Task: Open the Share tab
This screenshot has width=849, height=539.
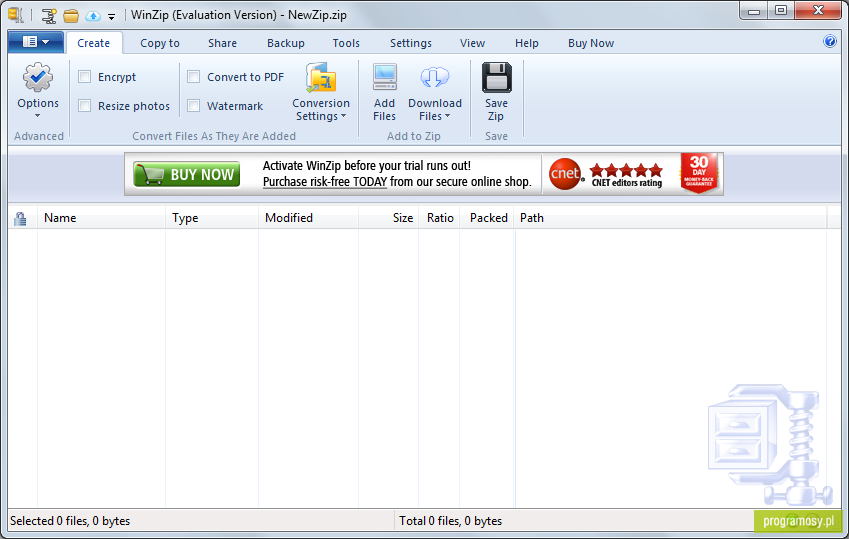Action: point(223,43)
